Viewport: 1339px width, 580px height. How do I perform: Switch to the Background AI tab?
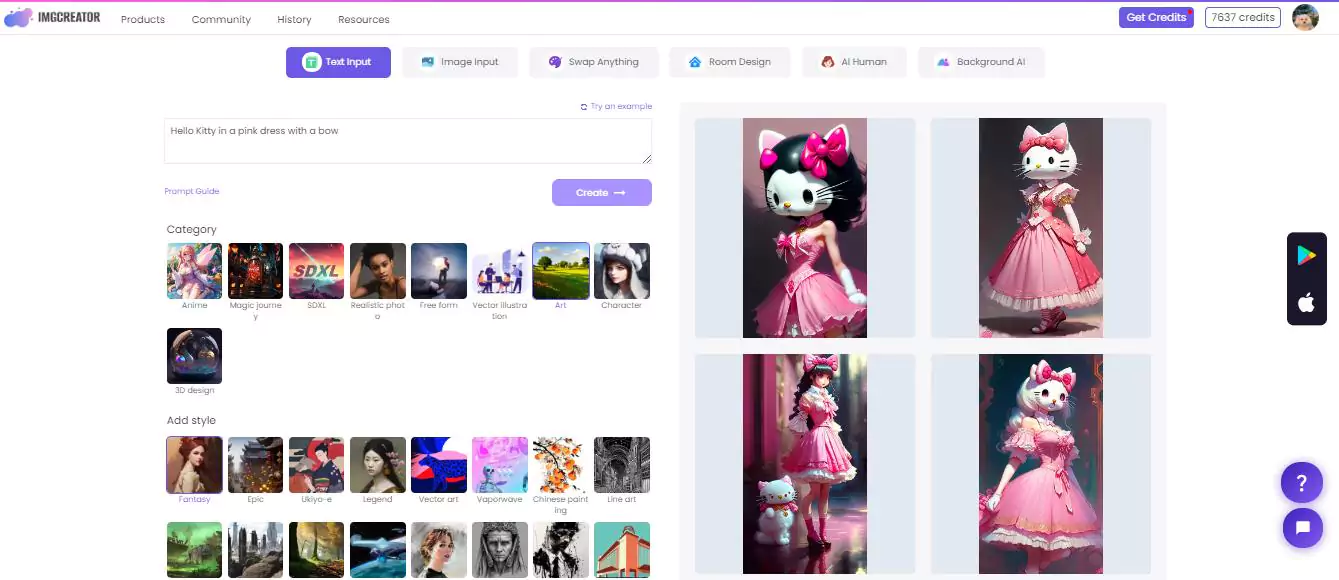click(981, 62)
